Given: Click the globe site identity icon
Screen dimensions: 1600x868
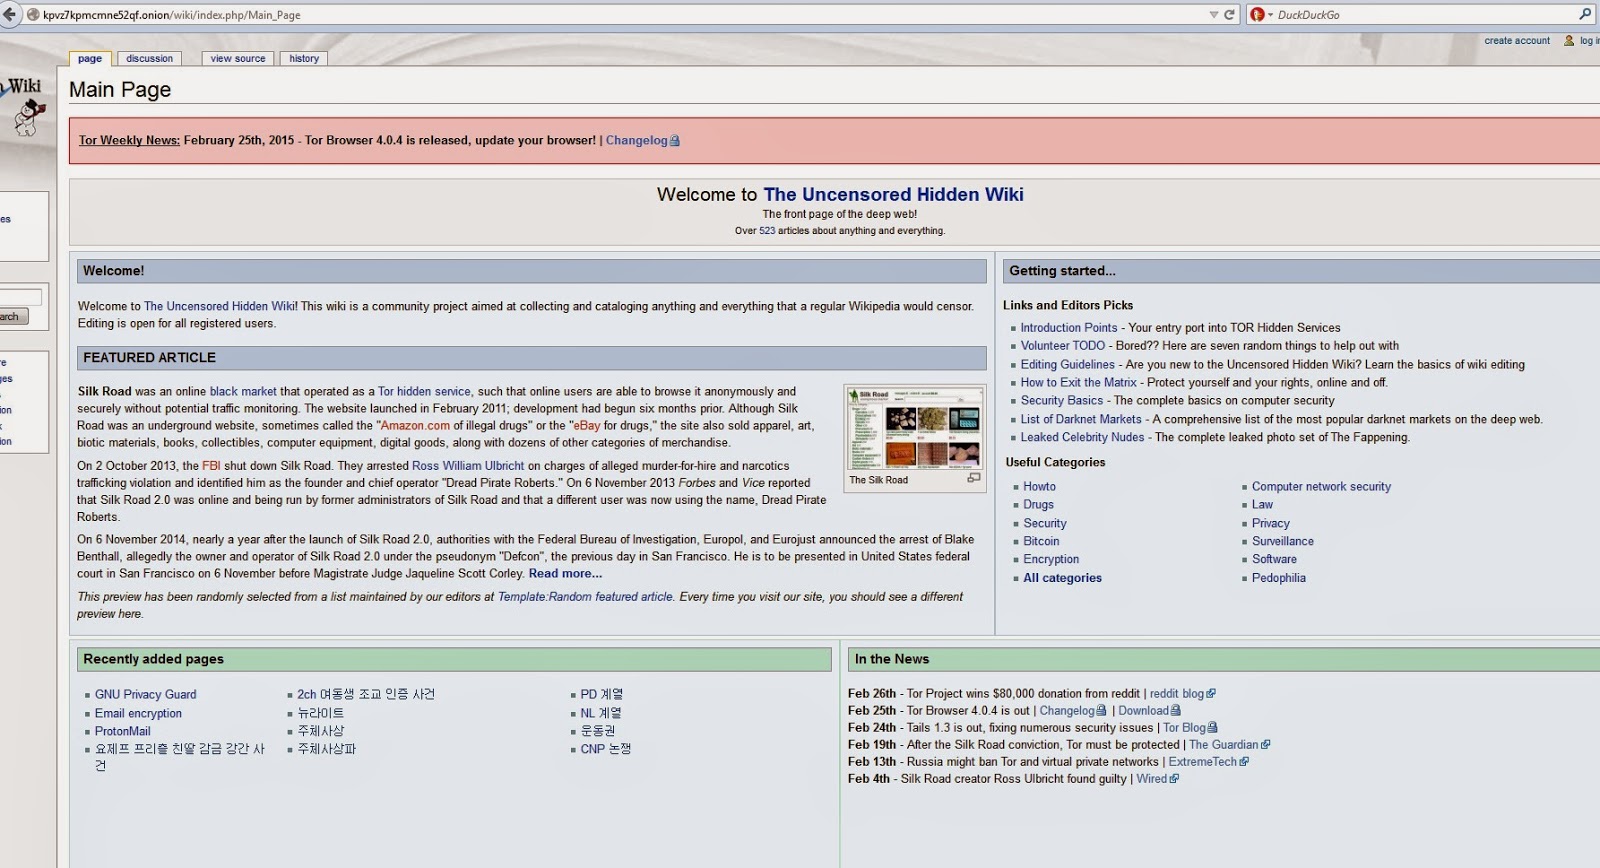Looking at the screenshot, I should (33, 15).
